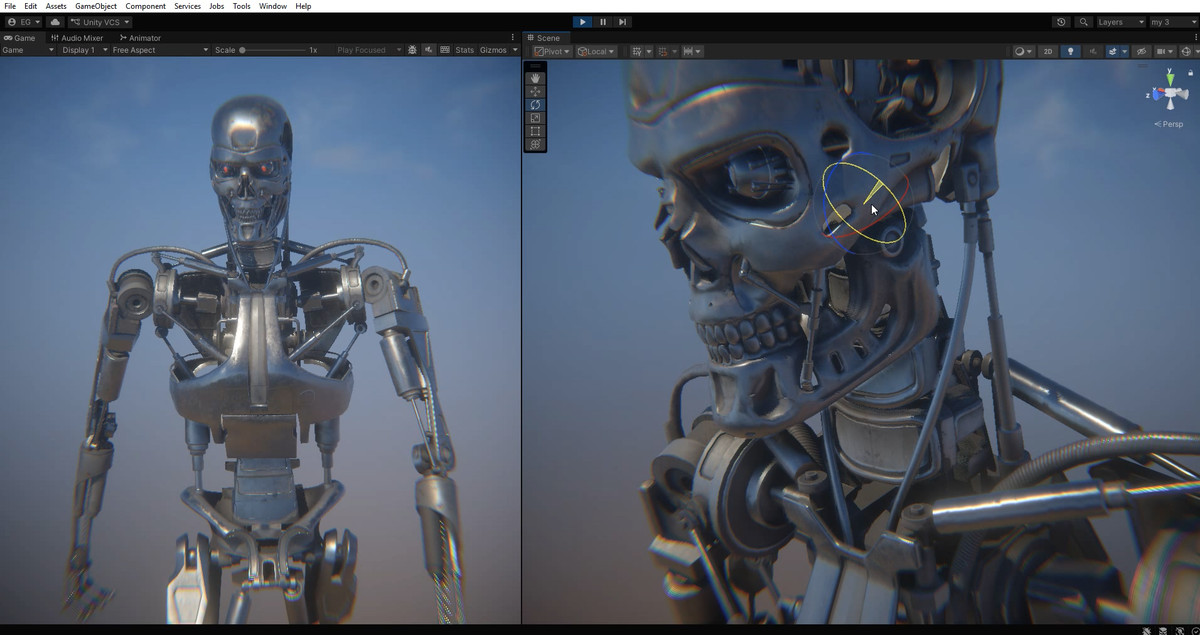Screen dimensions: 1200x635
Task: Open the global Search magnifier icon
Action: (x=1083, y=22)
